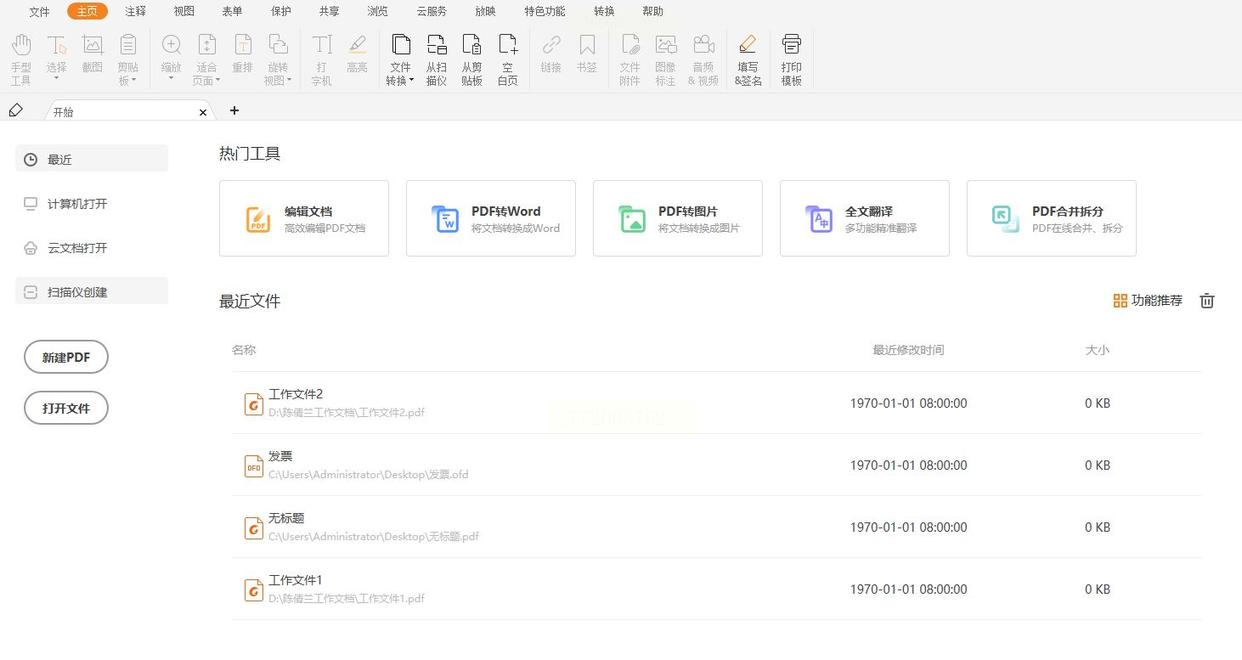Open the 旋转视图 dropdown
Image resolution: width=1242 pixels, height=660 pixels.
[x=289, y=81]
